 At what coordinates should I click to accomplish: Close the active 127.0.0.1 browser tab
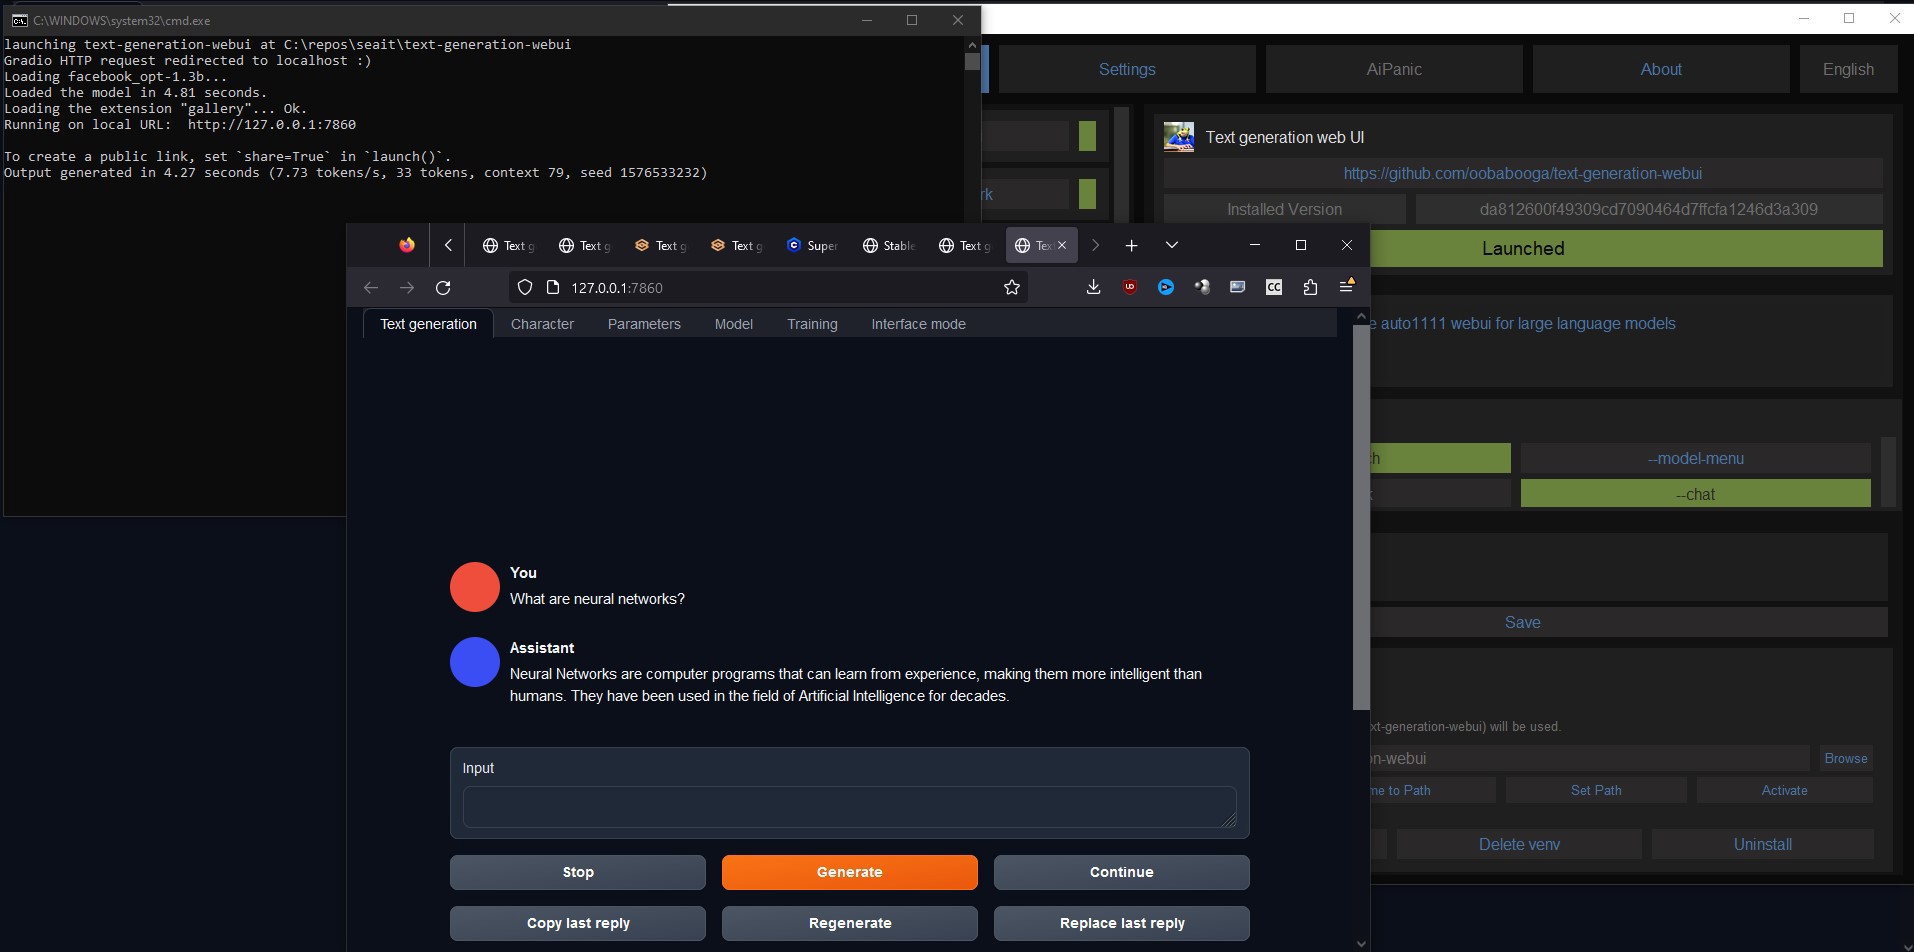(1062, 245)
